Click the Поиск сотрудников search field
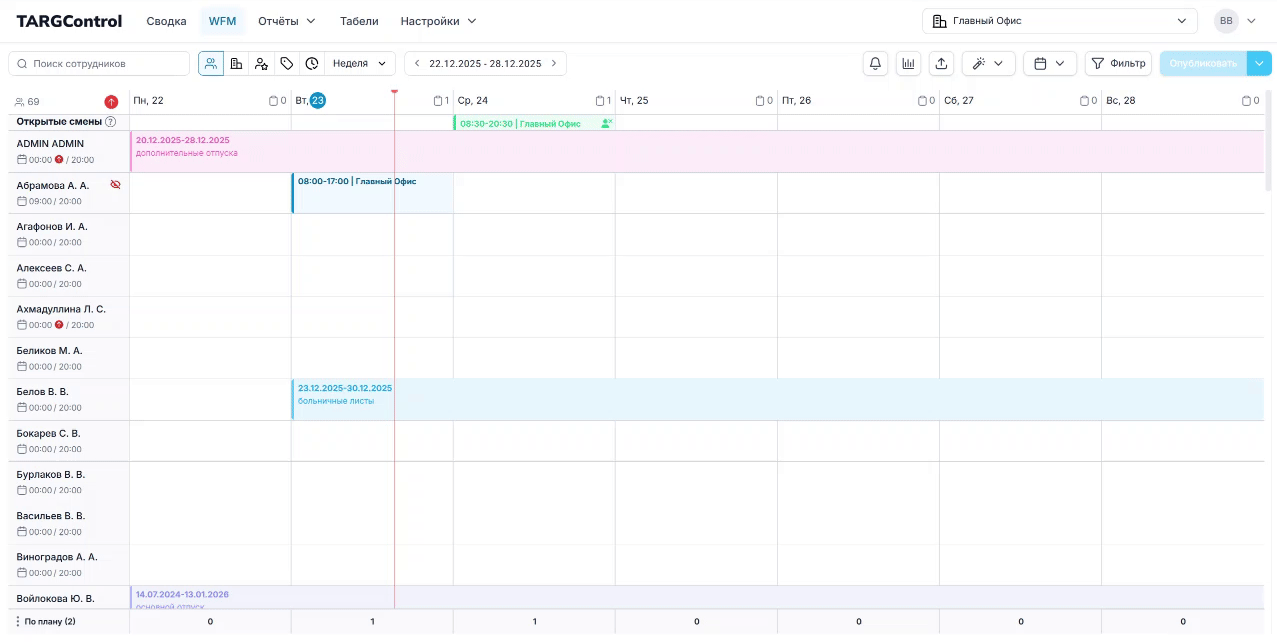This screenshot has height=642, width=1277. pyautogui.click(x=99, y=64)
